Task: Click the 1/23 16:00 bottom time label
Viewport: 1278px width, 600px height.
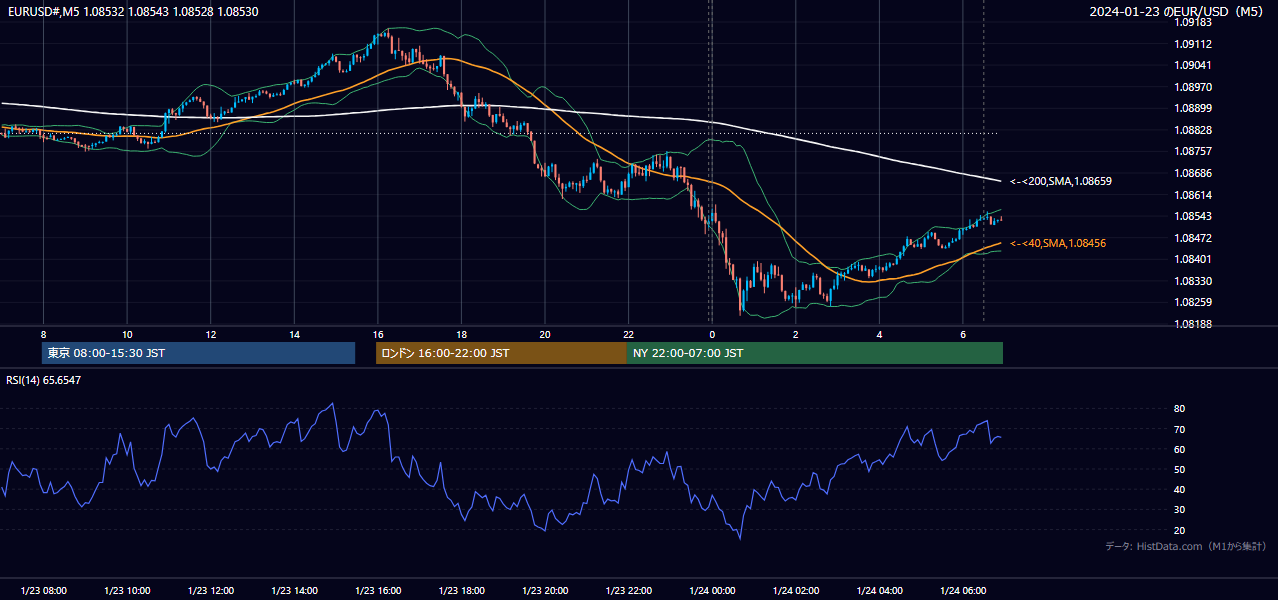Action: 378,591
